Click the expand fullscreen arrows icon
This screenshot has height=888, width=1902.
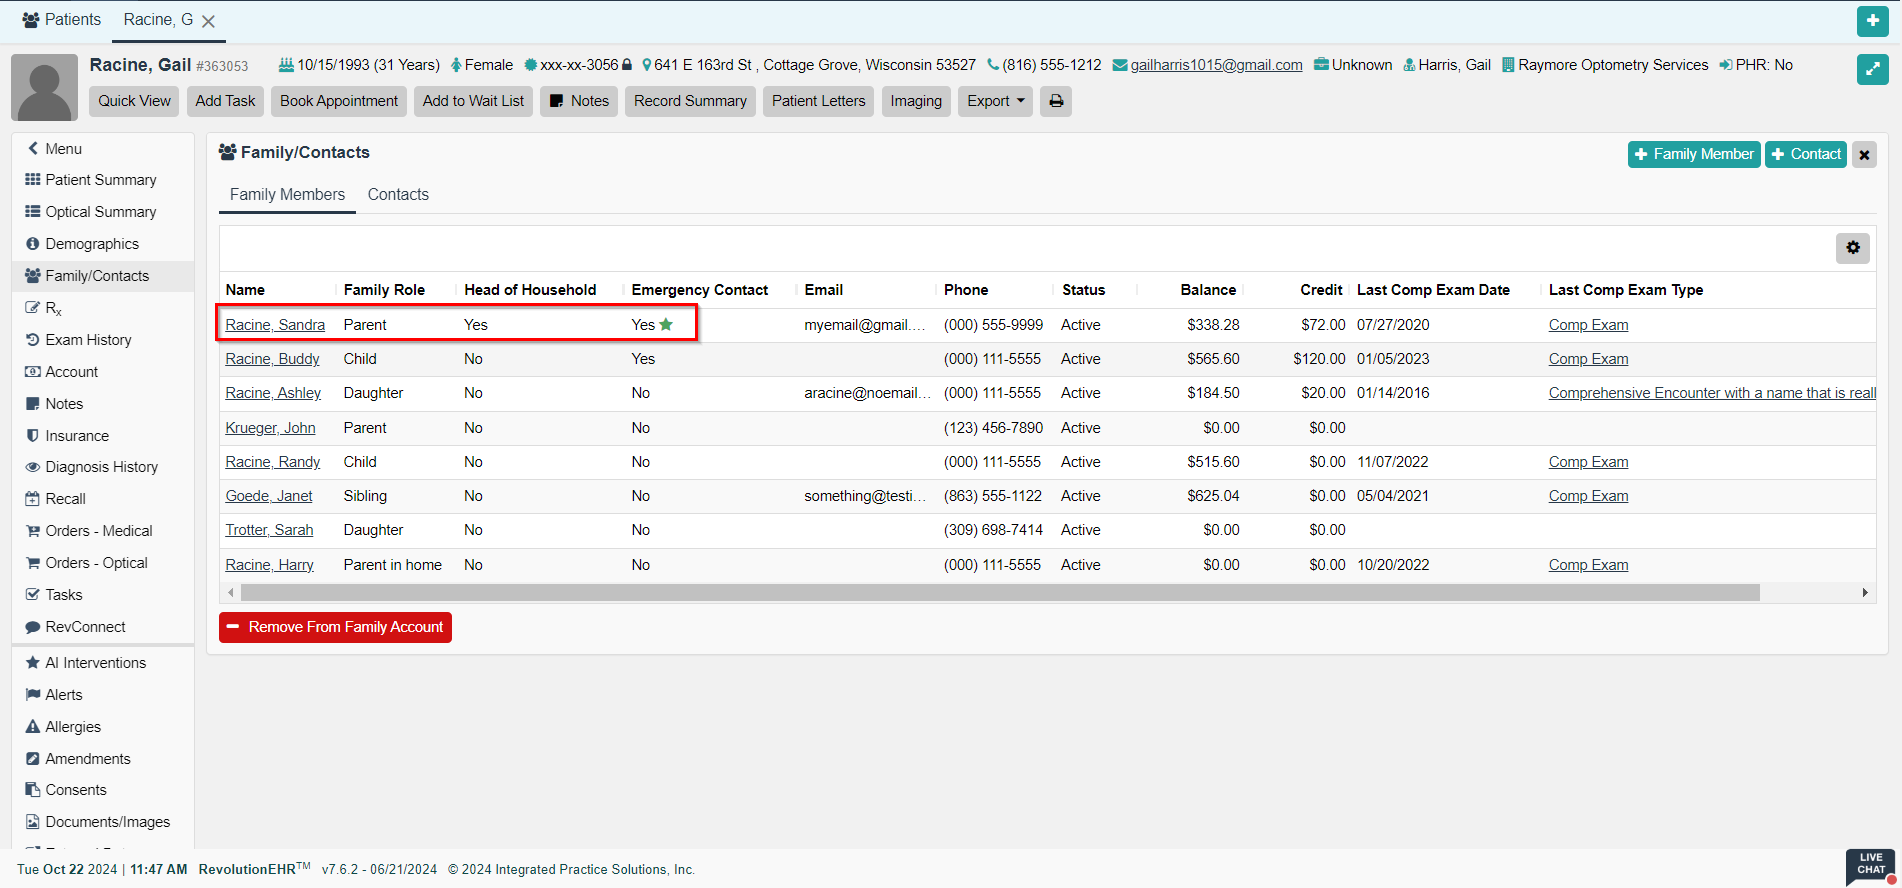[x=1872, y=69]
